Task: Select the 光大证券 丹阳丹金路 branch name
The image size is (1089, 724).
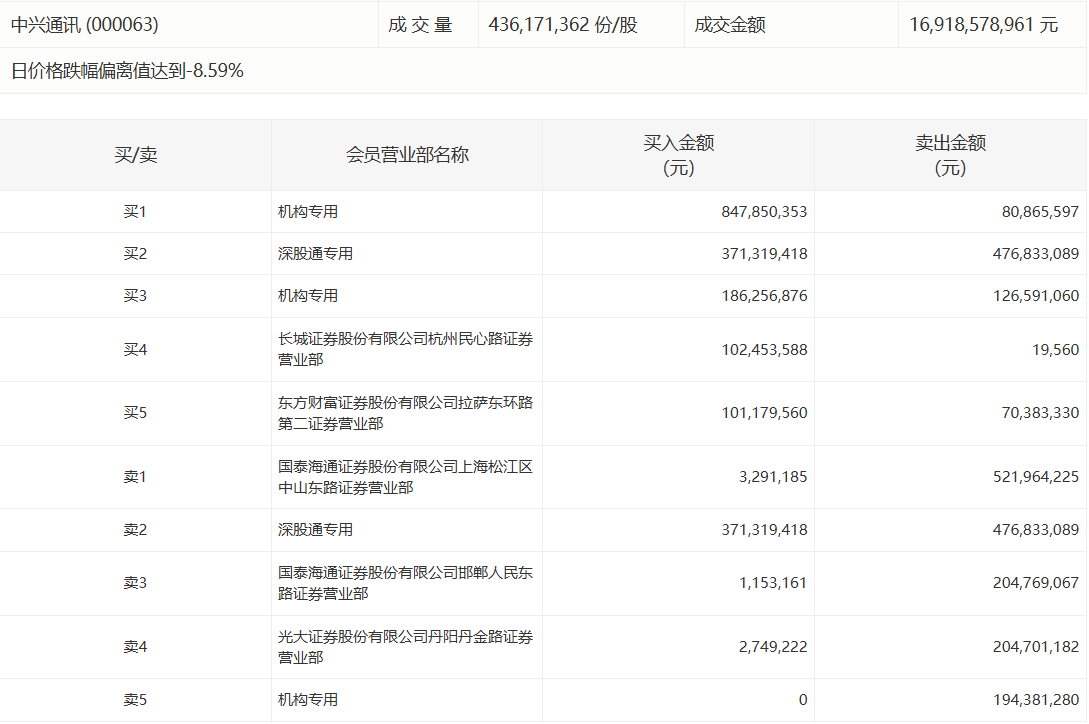Action: pos(405,647)
